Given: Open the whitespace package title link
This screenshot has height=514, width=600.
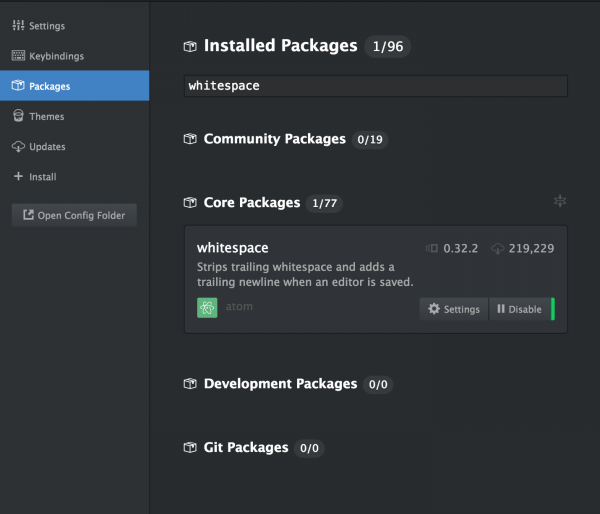Looking at the screenshot, I should (x=233, y=247).
